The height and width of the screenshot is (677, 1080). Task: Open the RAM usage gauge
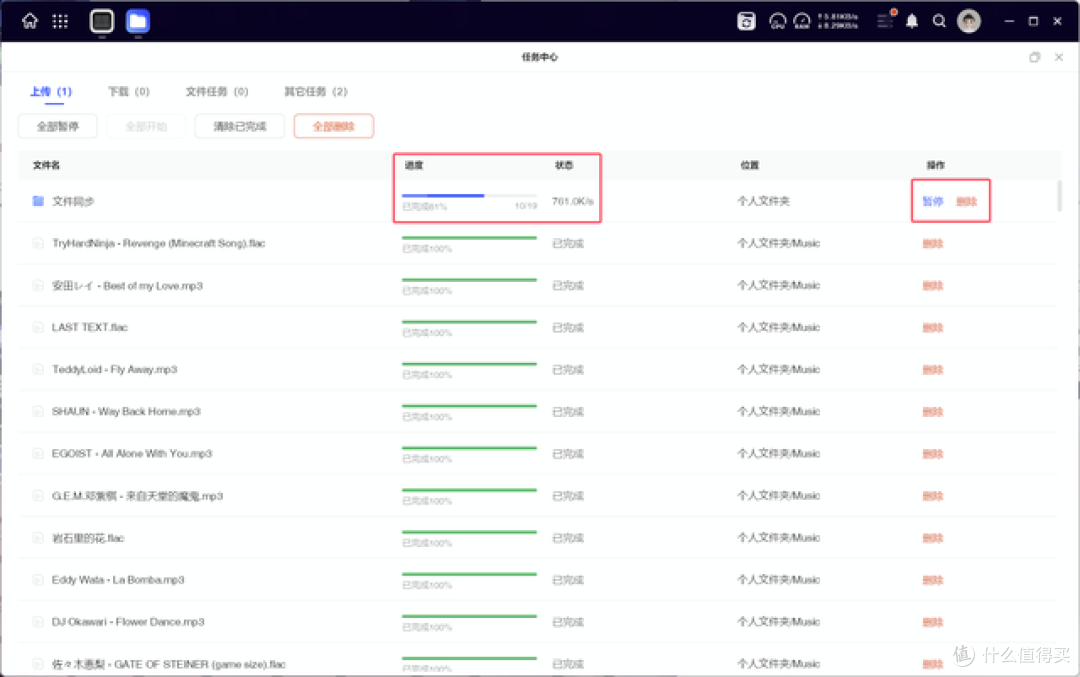point(802,21)
